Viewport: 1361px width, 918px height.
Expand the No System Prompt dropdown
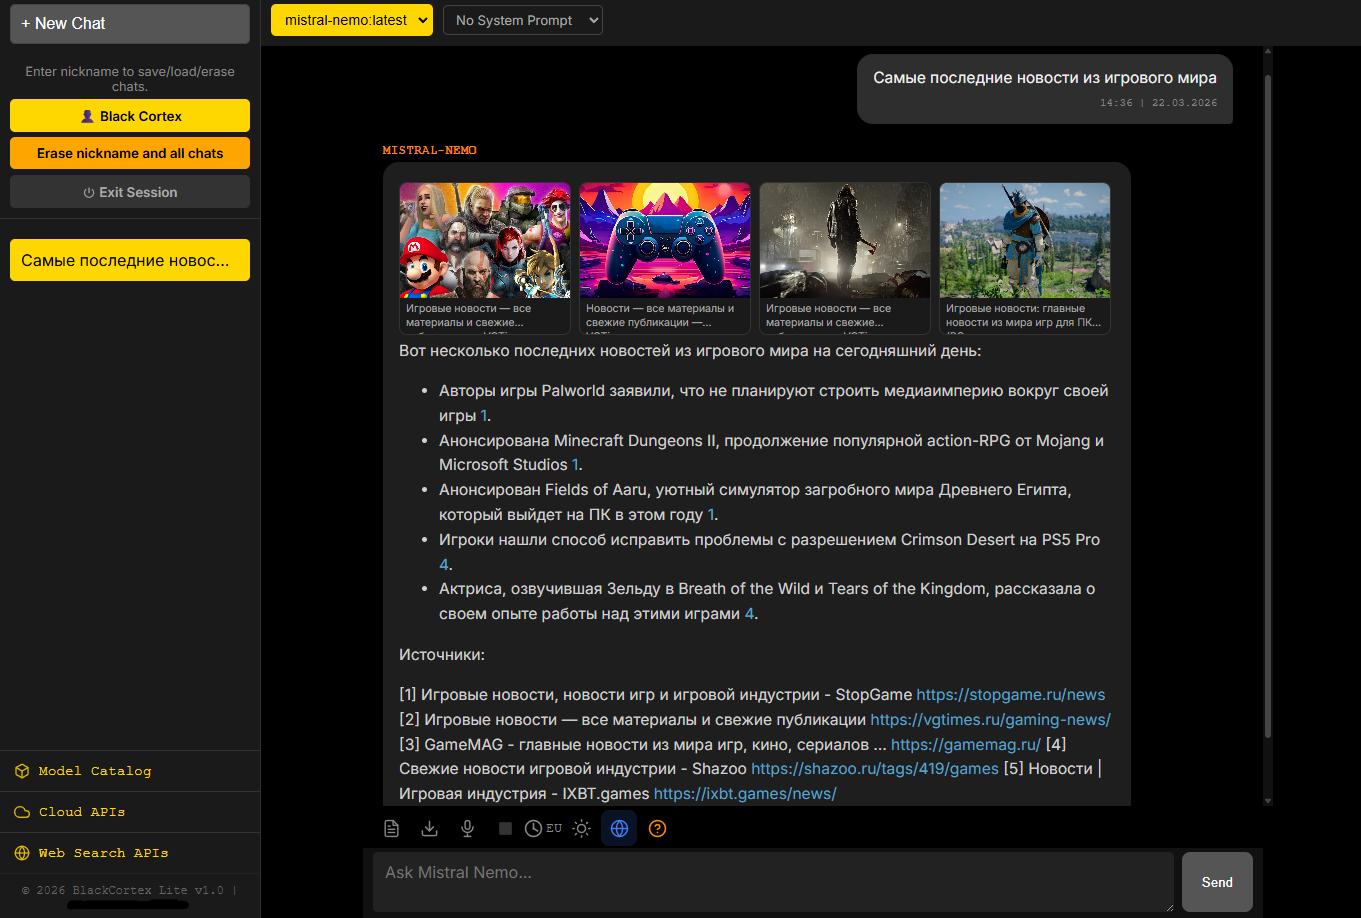tap(522, 20)
